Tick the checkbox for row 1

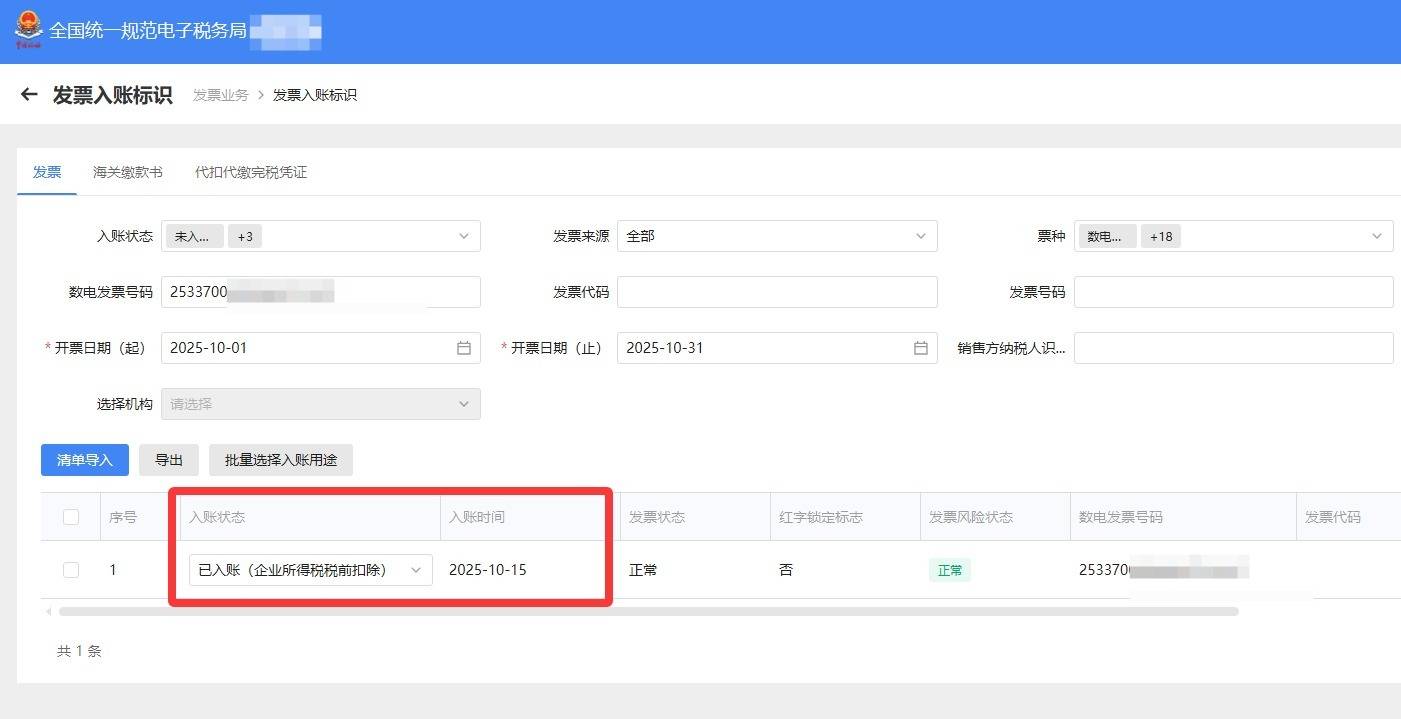[71, 570]
